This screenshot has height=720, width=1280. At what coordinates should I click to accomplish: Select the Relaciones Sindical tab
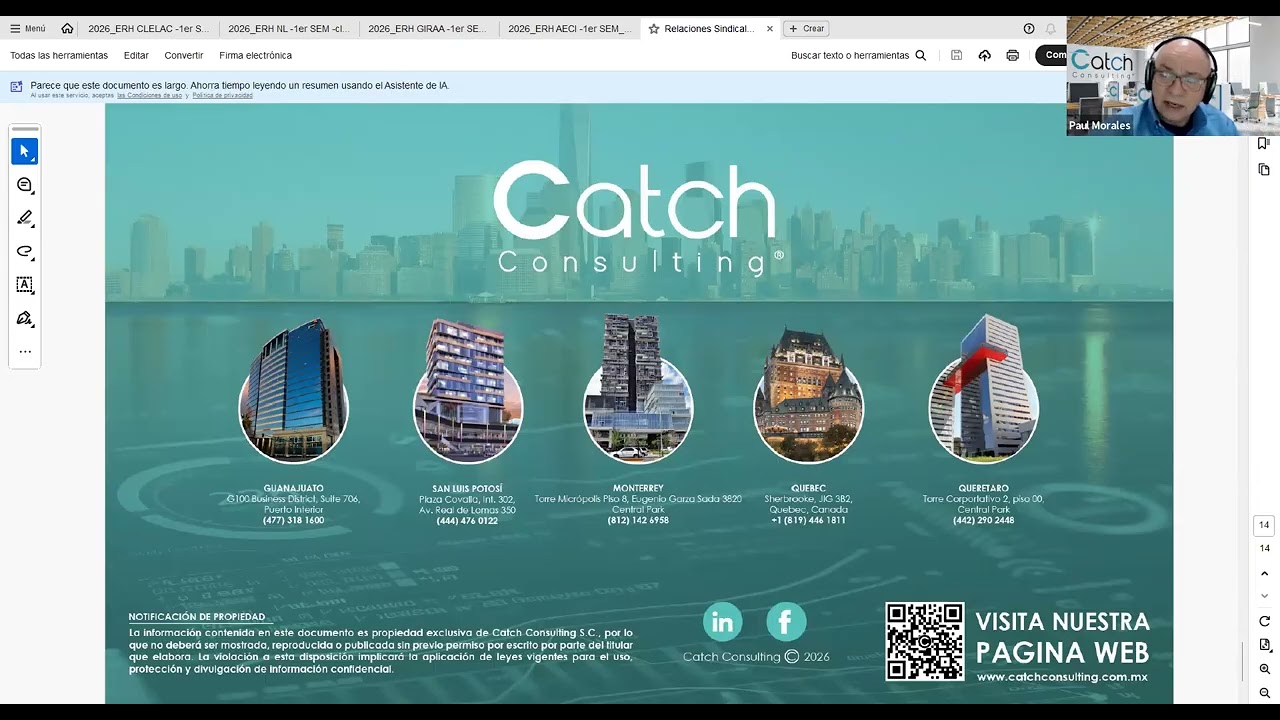(x=709, y=29)
